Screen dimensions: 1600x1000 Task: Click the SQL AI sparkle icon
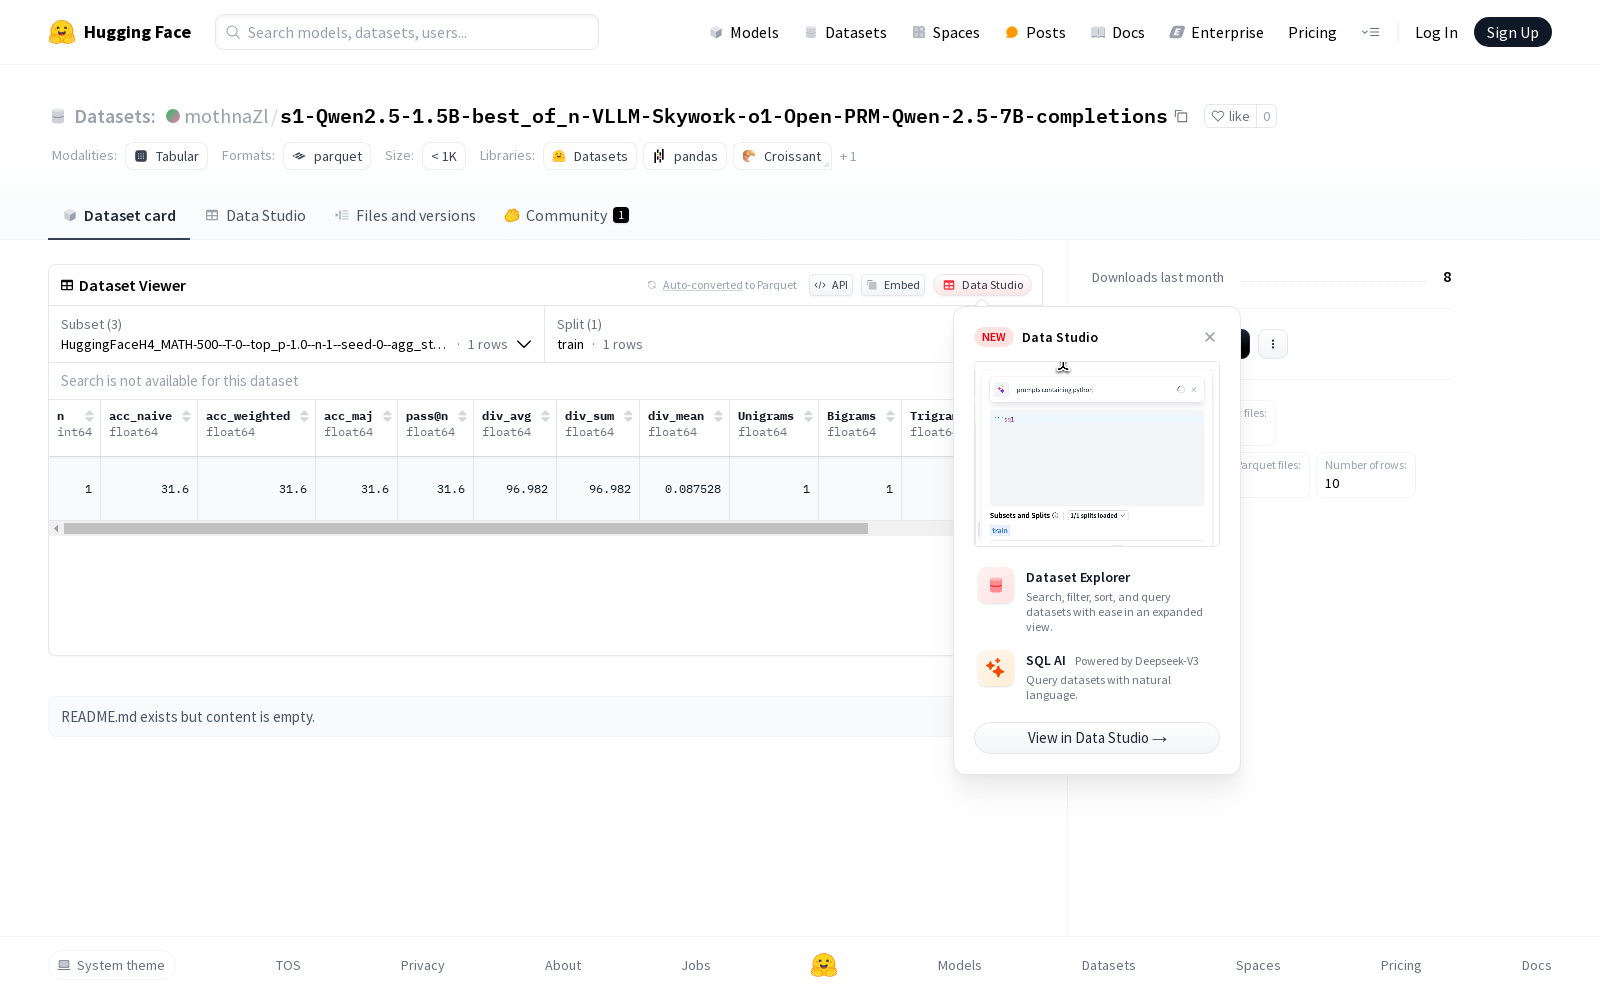[x=996, y=669]
